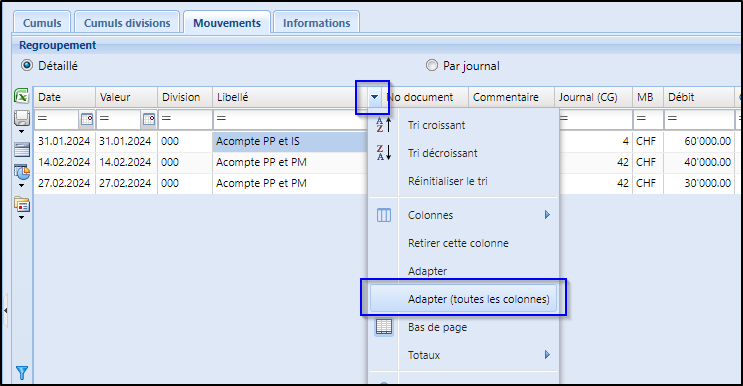
Task: Click the documents window icon in sidebar
Action: coord(22,205)
